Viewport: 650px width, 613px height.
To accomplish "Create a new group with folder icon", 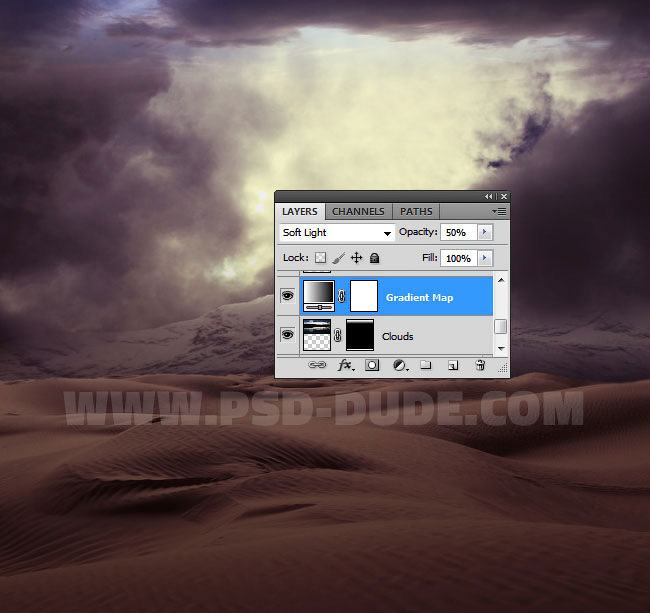I will tap(426, 365).
